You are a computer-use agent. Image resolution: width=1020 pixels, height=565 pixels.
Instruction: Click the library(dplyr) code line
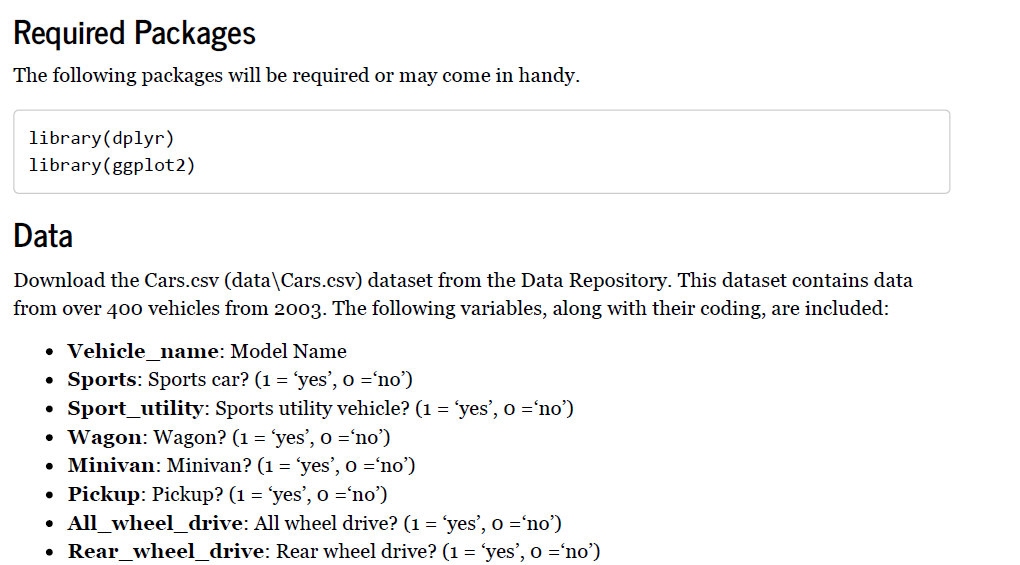pos(95,138)
